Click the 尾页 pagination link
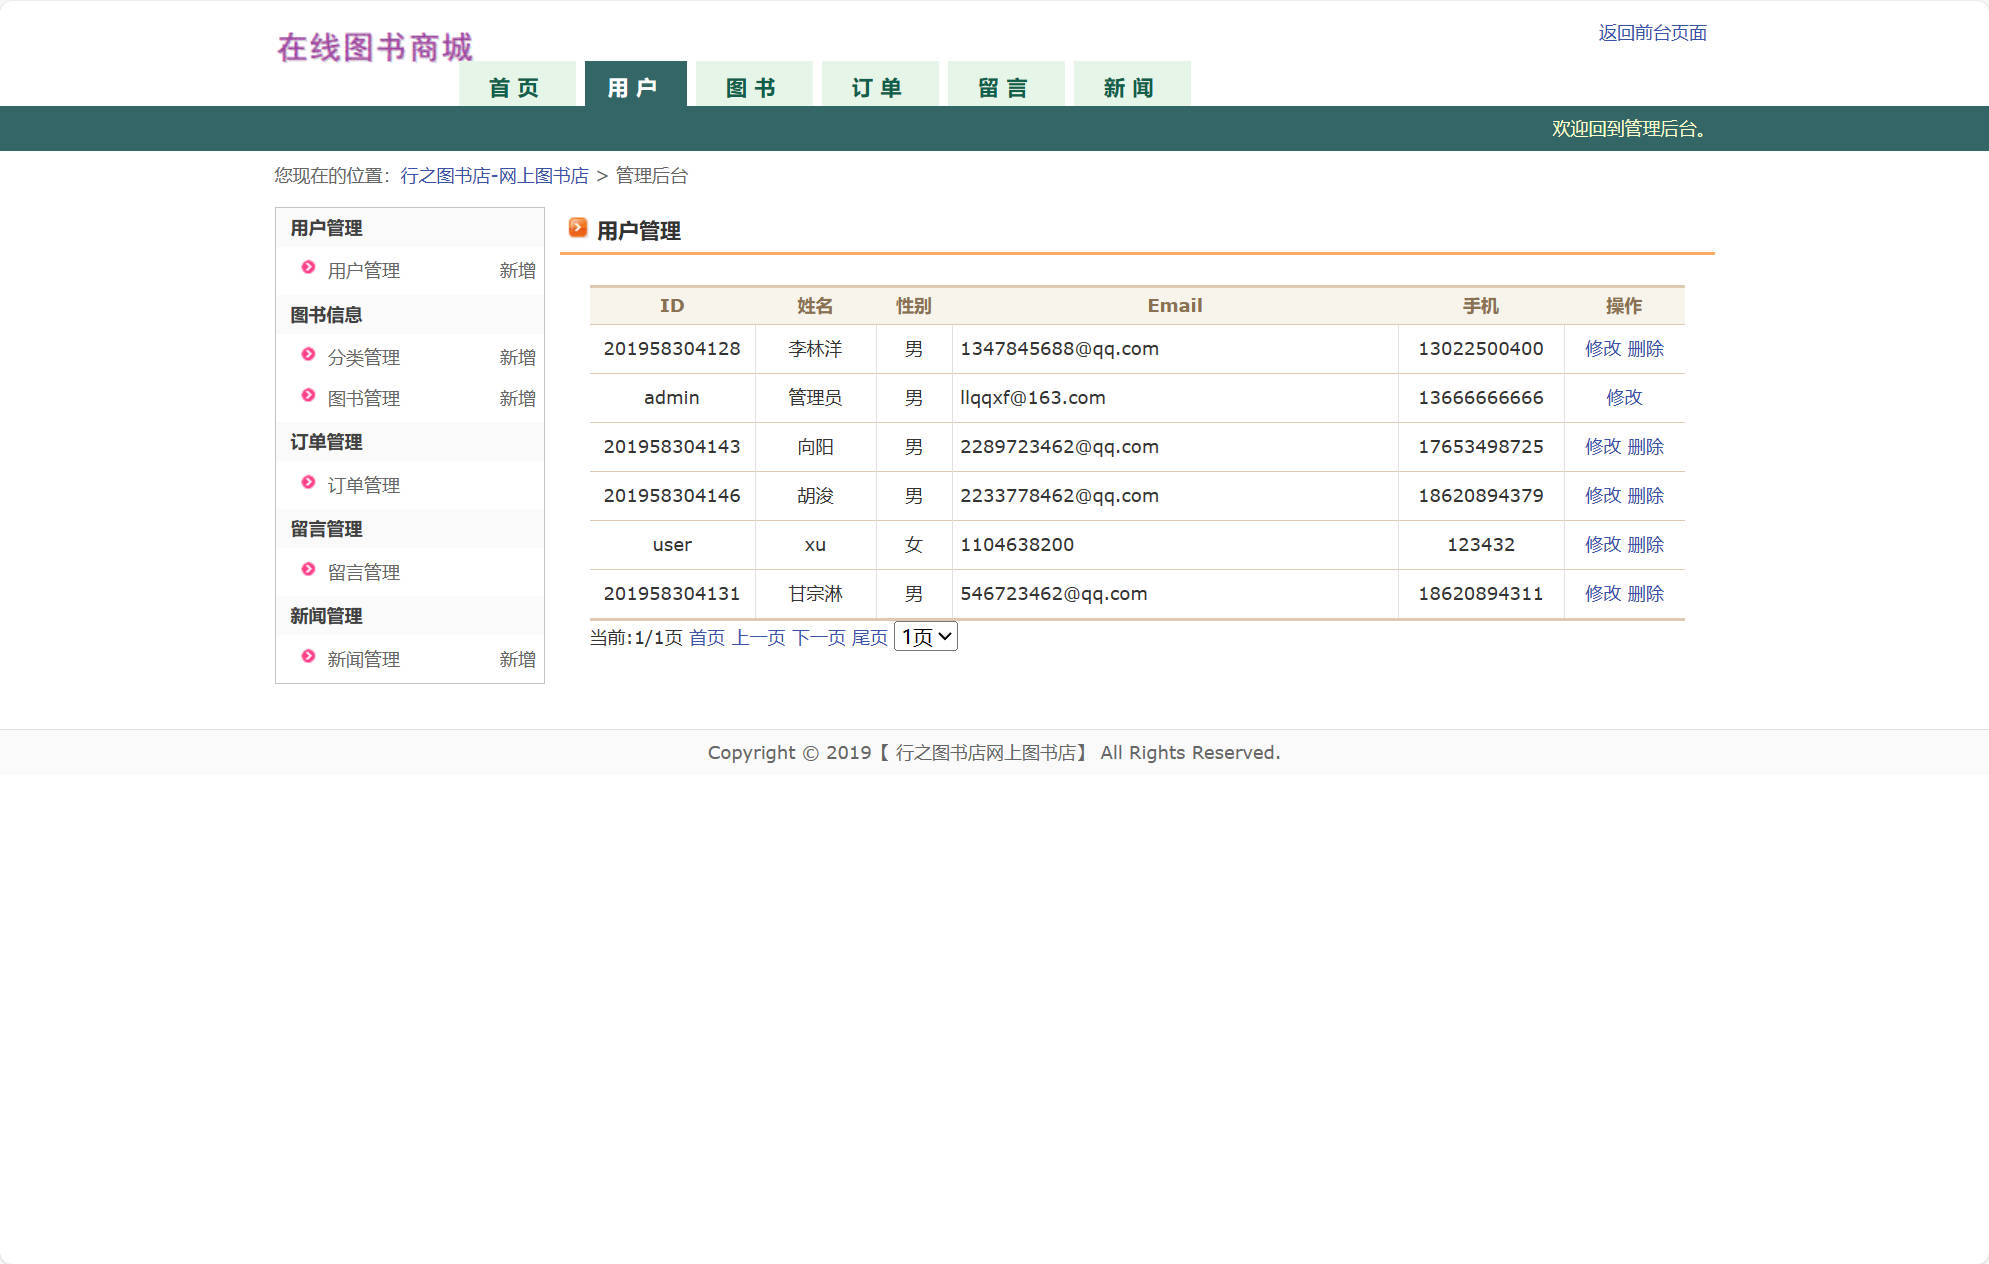 pos(869,637)
